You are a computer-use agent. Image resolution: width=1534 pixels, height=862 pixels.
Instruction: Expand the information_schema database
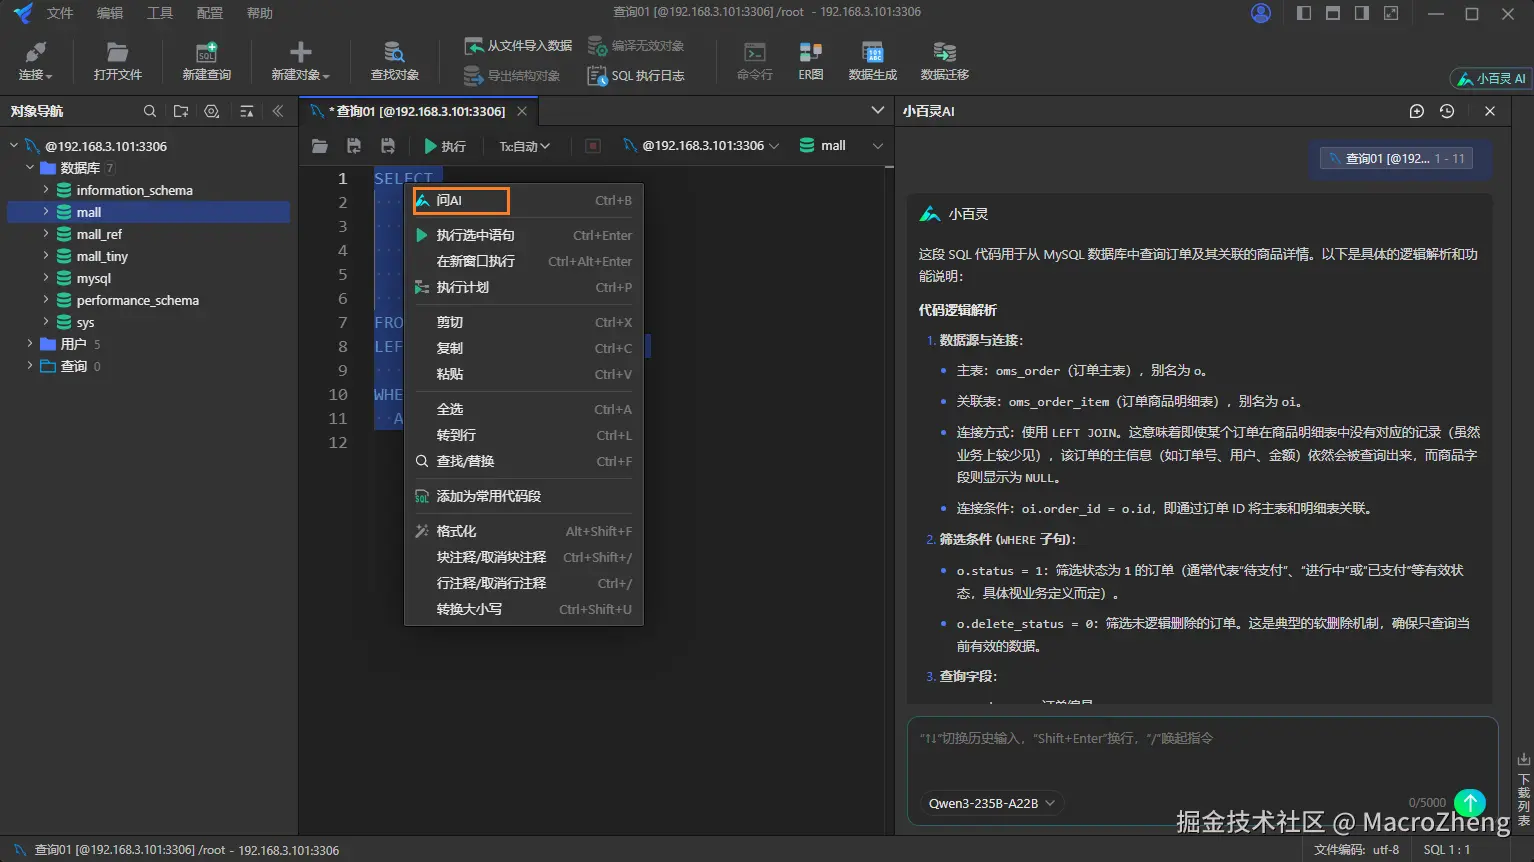(46, 189)
